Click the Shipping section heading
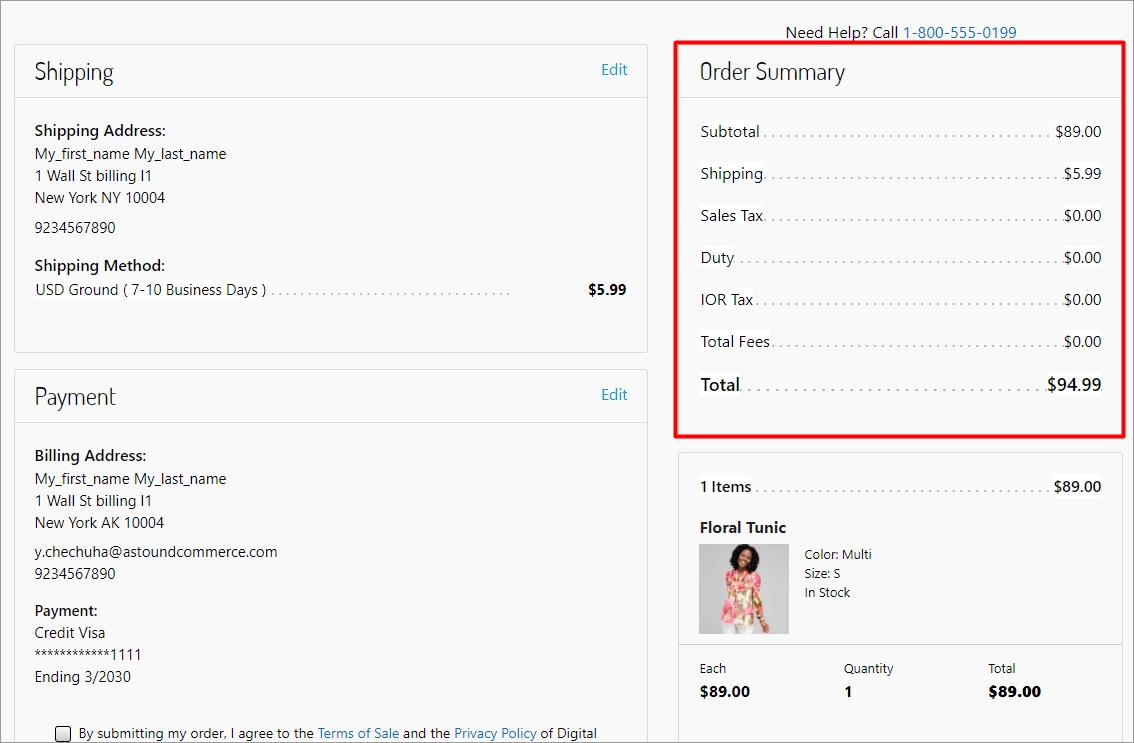The image size is (1134, 743). coord(74,72)
